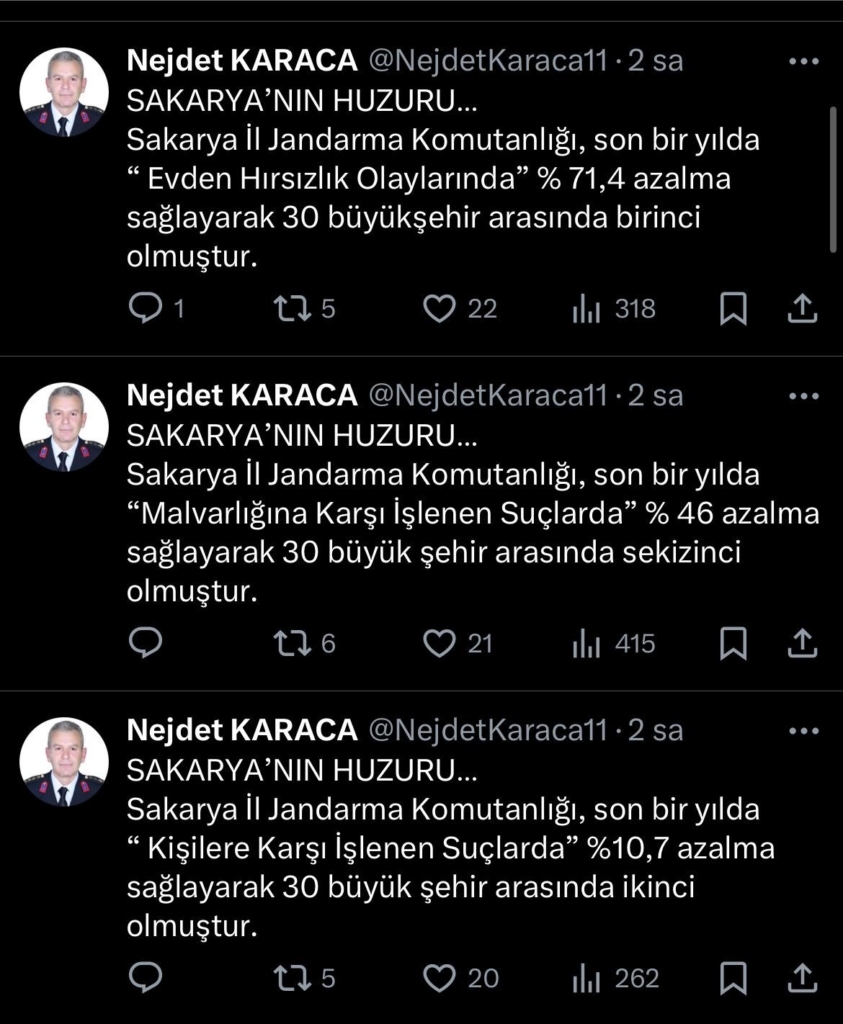Open more options on the first tweet
This screenshot has width=843, height=1024.
804,61
